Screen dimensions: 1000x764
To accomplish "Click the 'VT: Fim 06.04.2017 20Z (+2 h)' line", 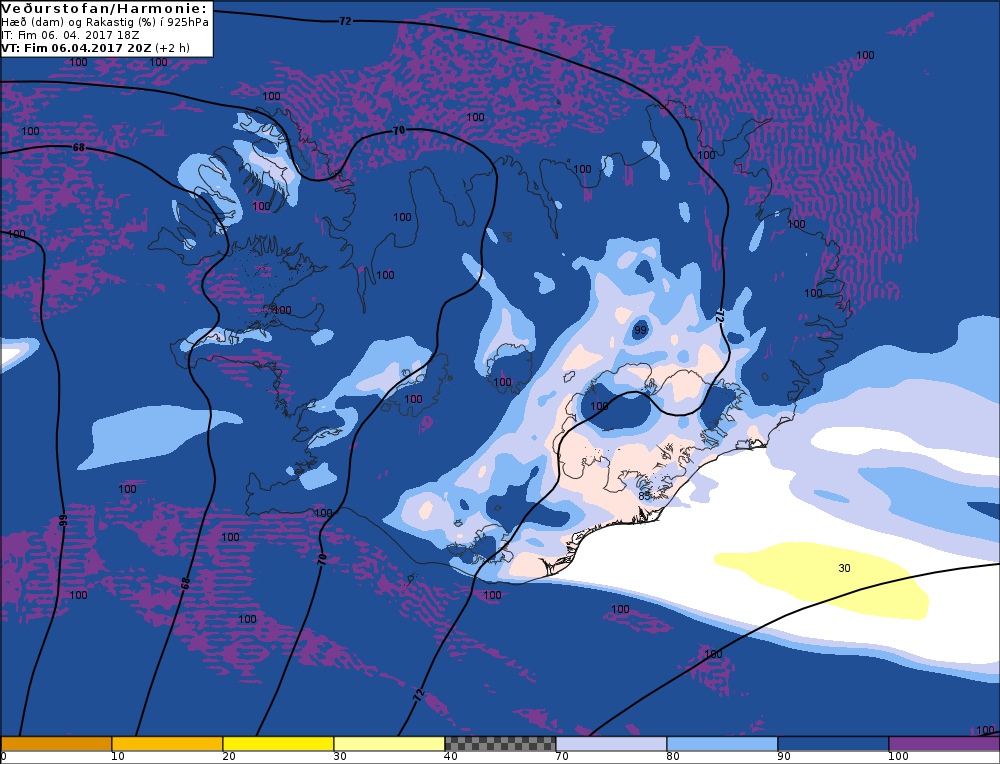I will [x=96, y=48].
